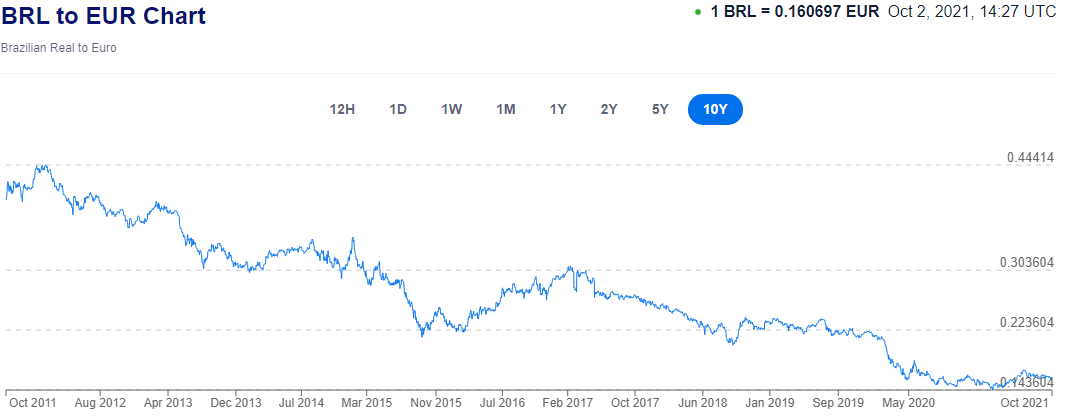Click the green live-rate status dot
This screenshot has width=1070, height=417.
tap(697, 12)
